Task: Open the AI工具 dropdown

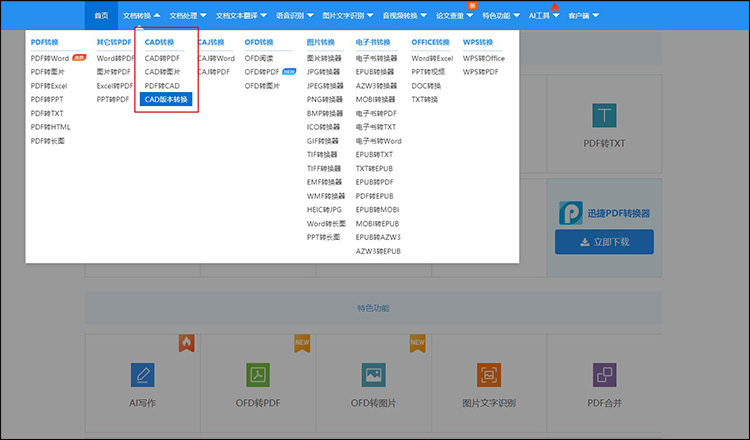Action: (544, 15)
